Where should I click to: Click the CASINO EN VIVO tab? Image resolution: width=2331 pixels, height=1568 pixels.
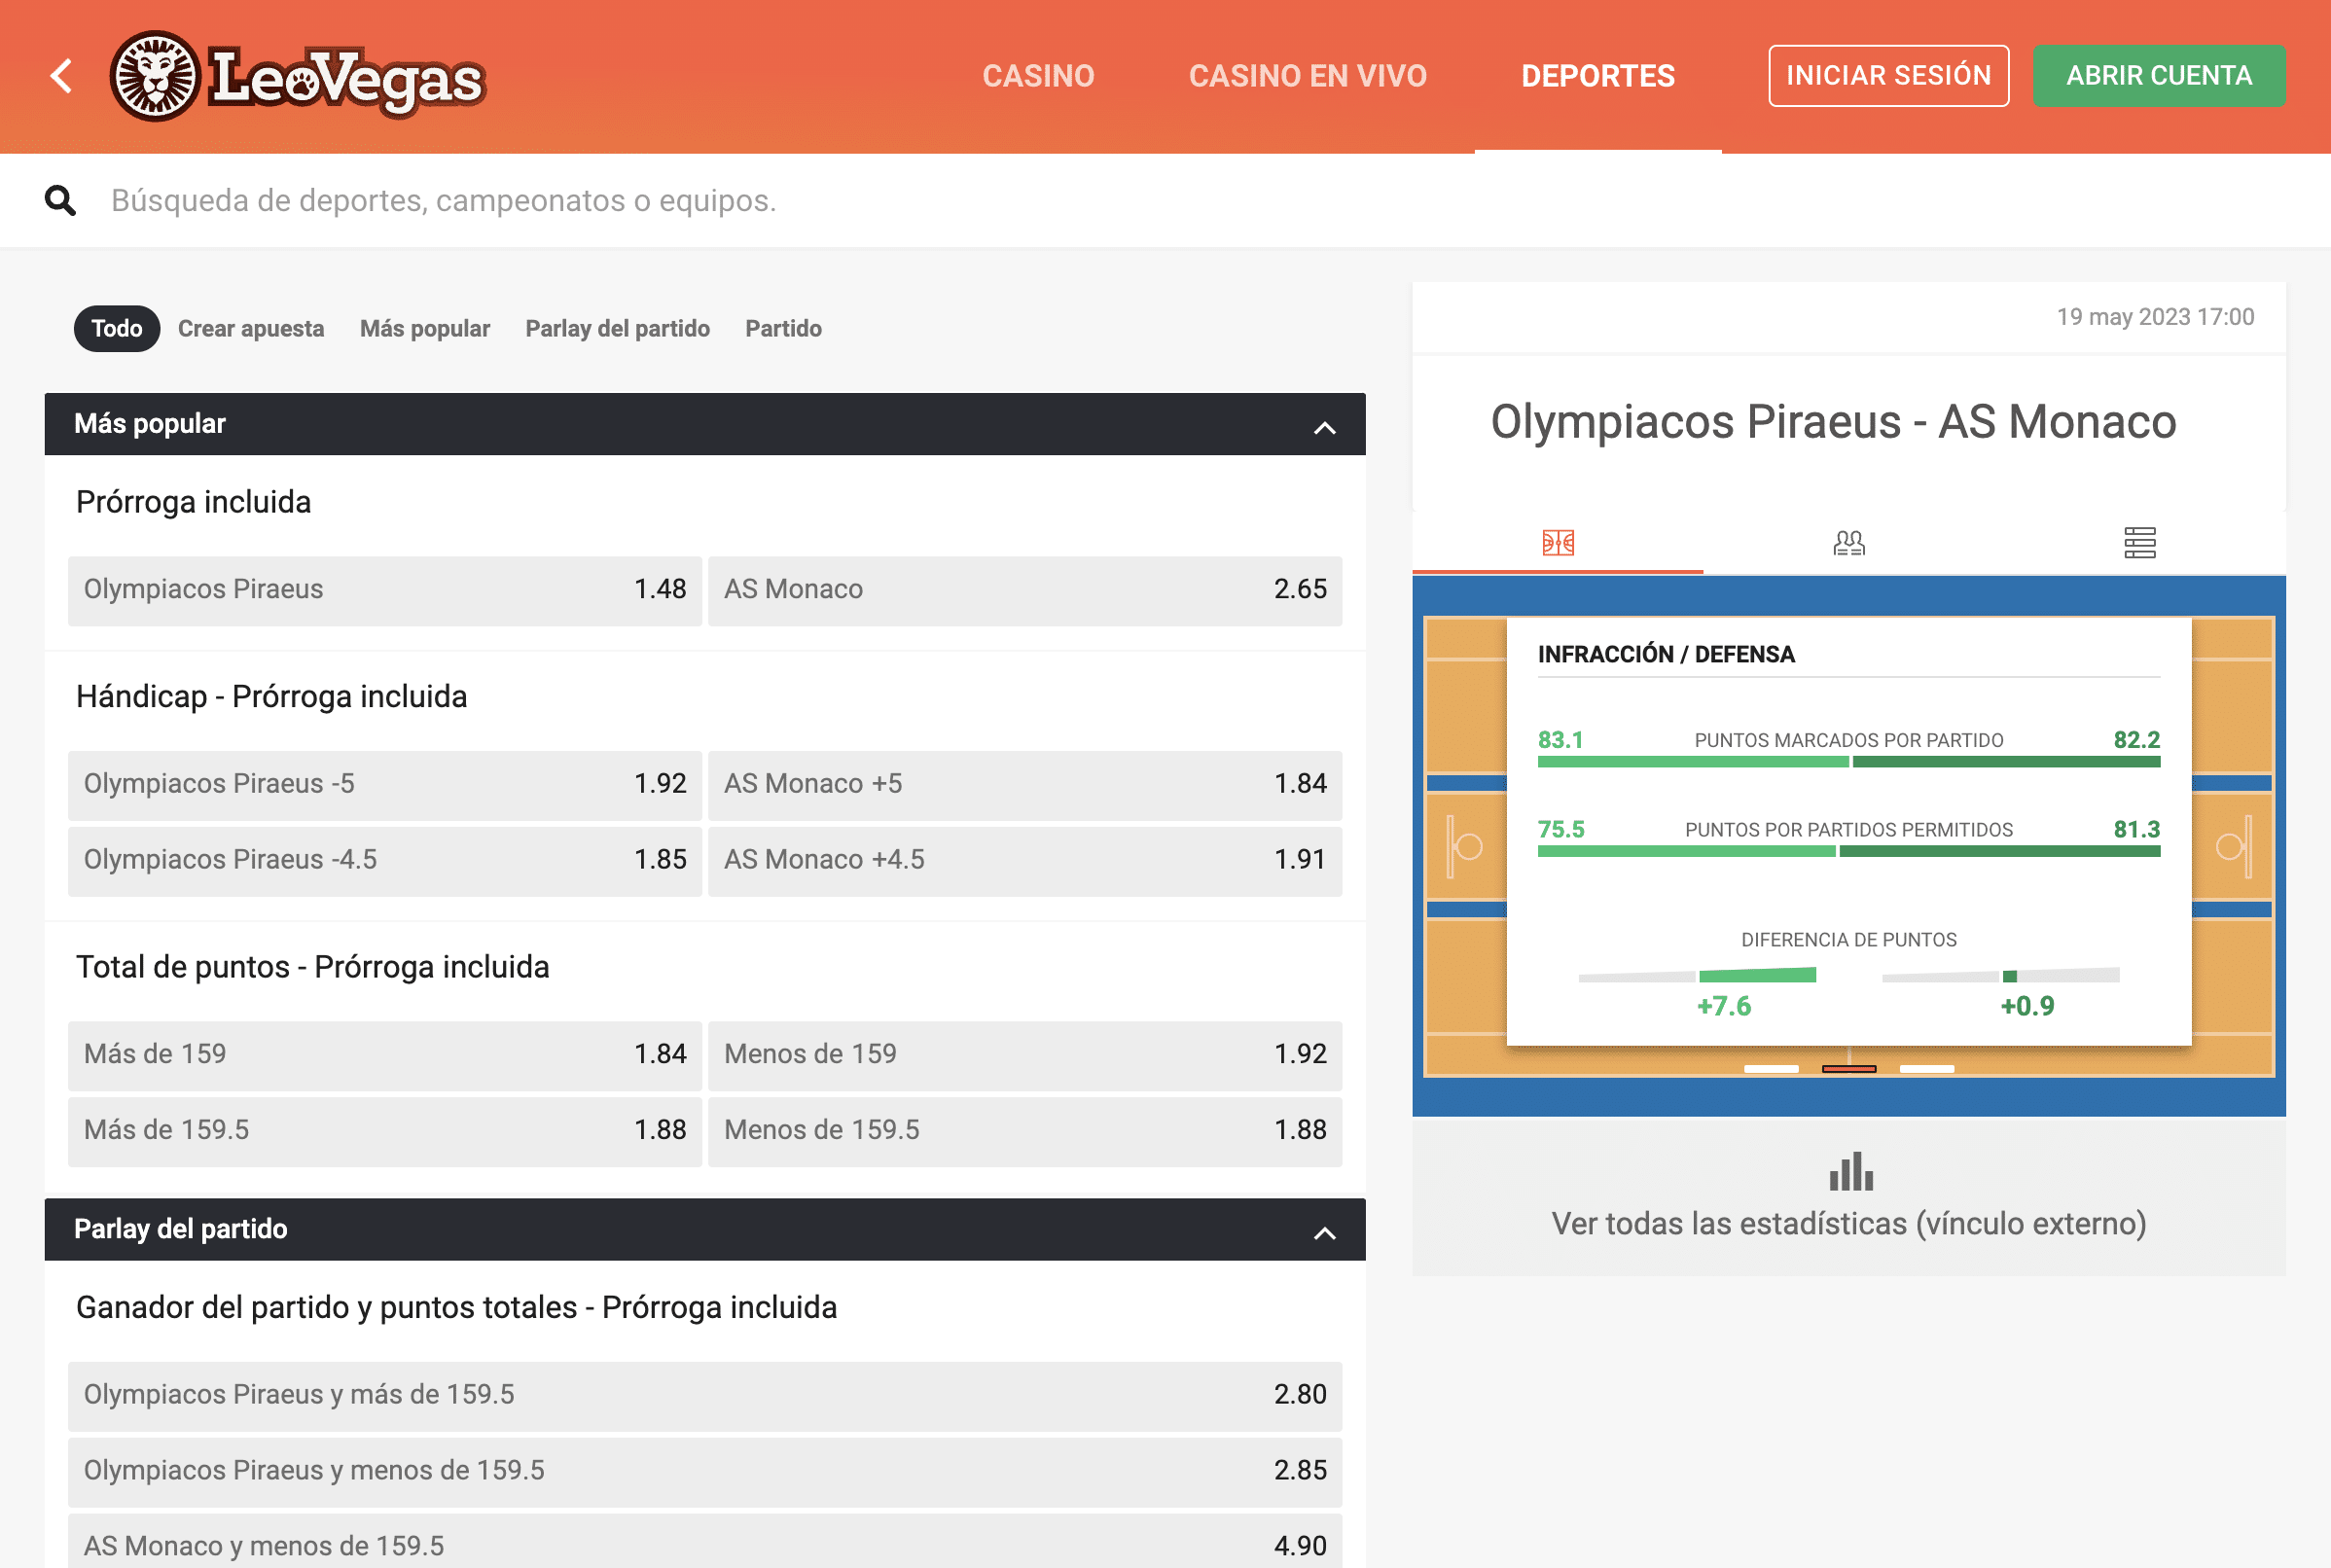1308,74
